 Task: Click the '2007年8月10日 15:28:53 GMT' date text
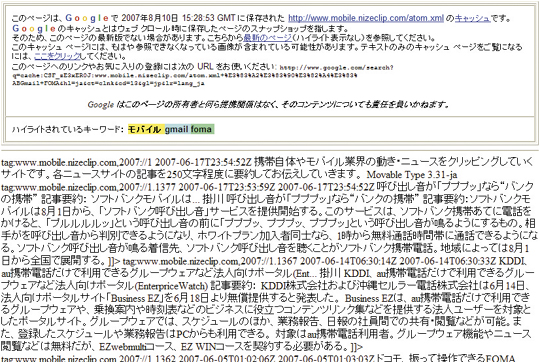click(178, 18)
